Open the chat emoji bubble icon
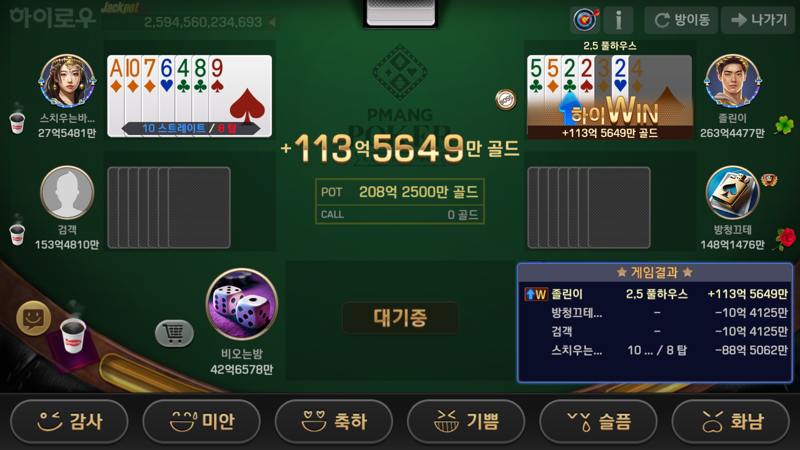Screen dimensions: 800x450 (x=34, y=318)
